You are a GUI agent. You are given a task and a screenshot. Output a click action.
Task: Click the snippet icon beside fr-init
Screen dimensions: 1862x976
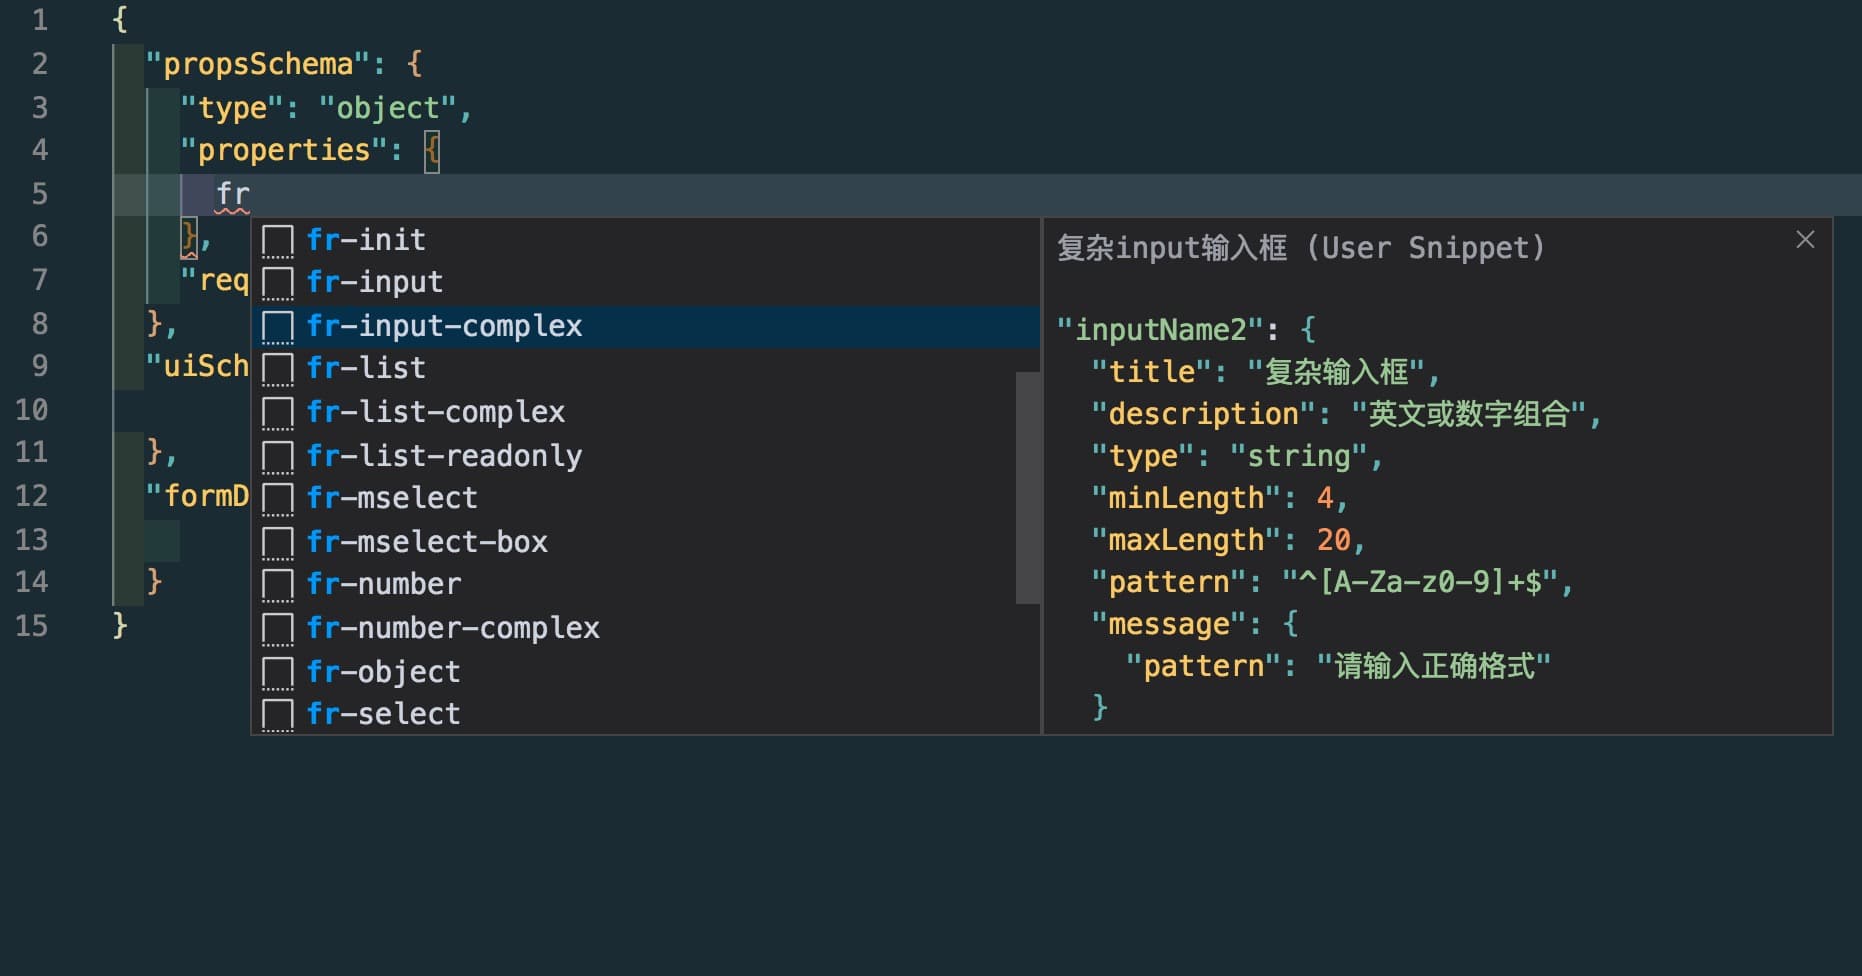(x=277, y=241)
